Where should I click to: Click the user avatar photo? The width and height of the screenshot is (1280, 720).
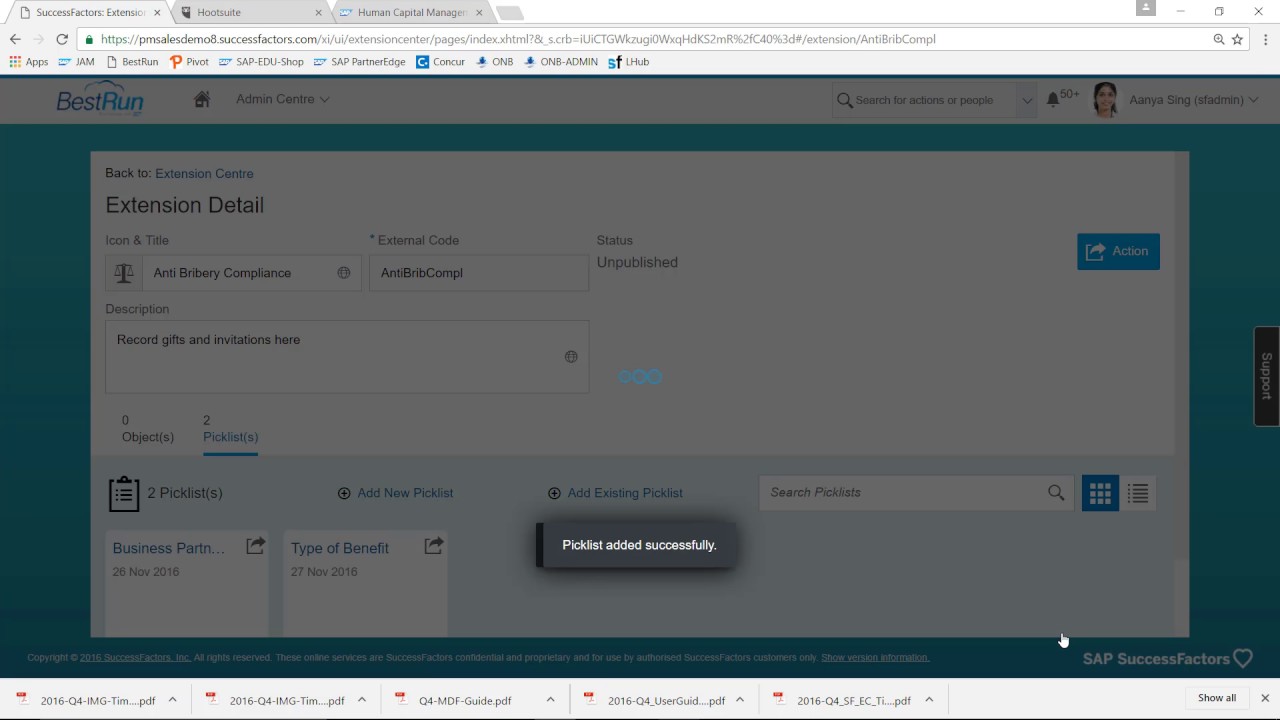pyautogui.click(x=1105, y=100)
